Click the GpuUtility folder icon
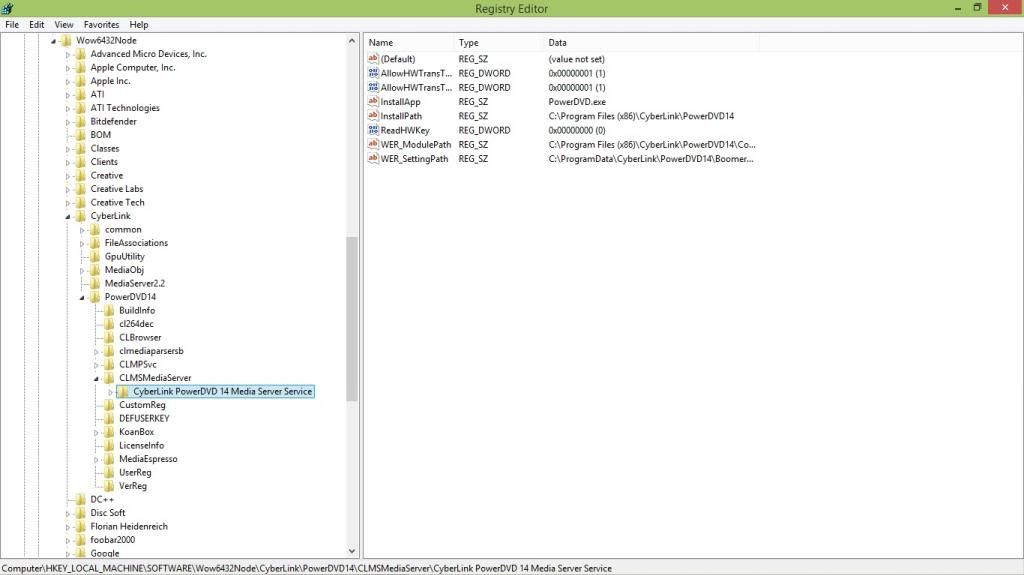Image resolution: width=1024 pixels, height=575 pixels. pos(95,256)
